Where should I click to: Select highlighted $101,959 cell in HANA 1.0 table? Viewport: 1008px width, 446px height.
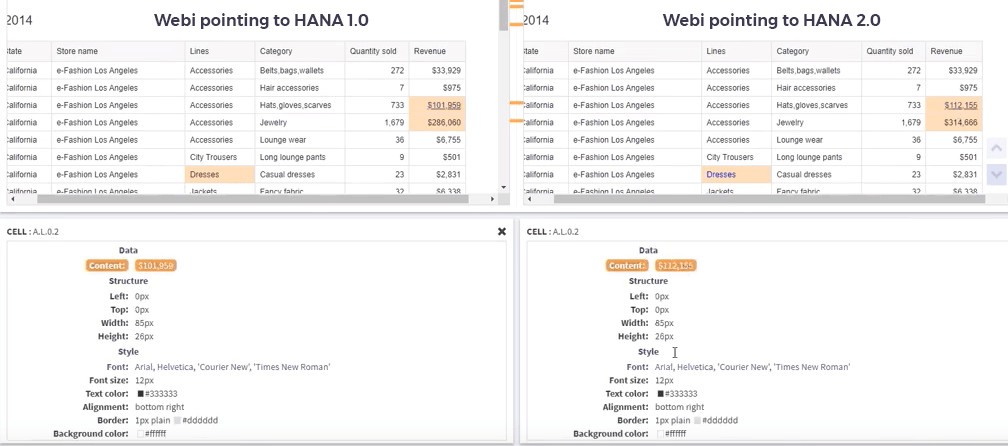(437, 105)
